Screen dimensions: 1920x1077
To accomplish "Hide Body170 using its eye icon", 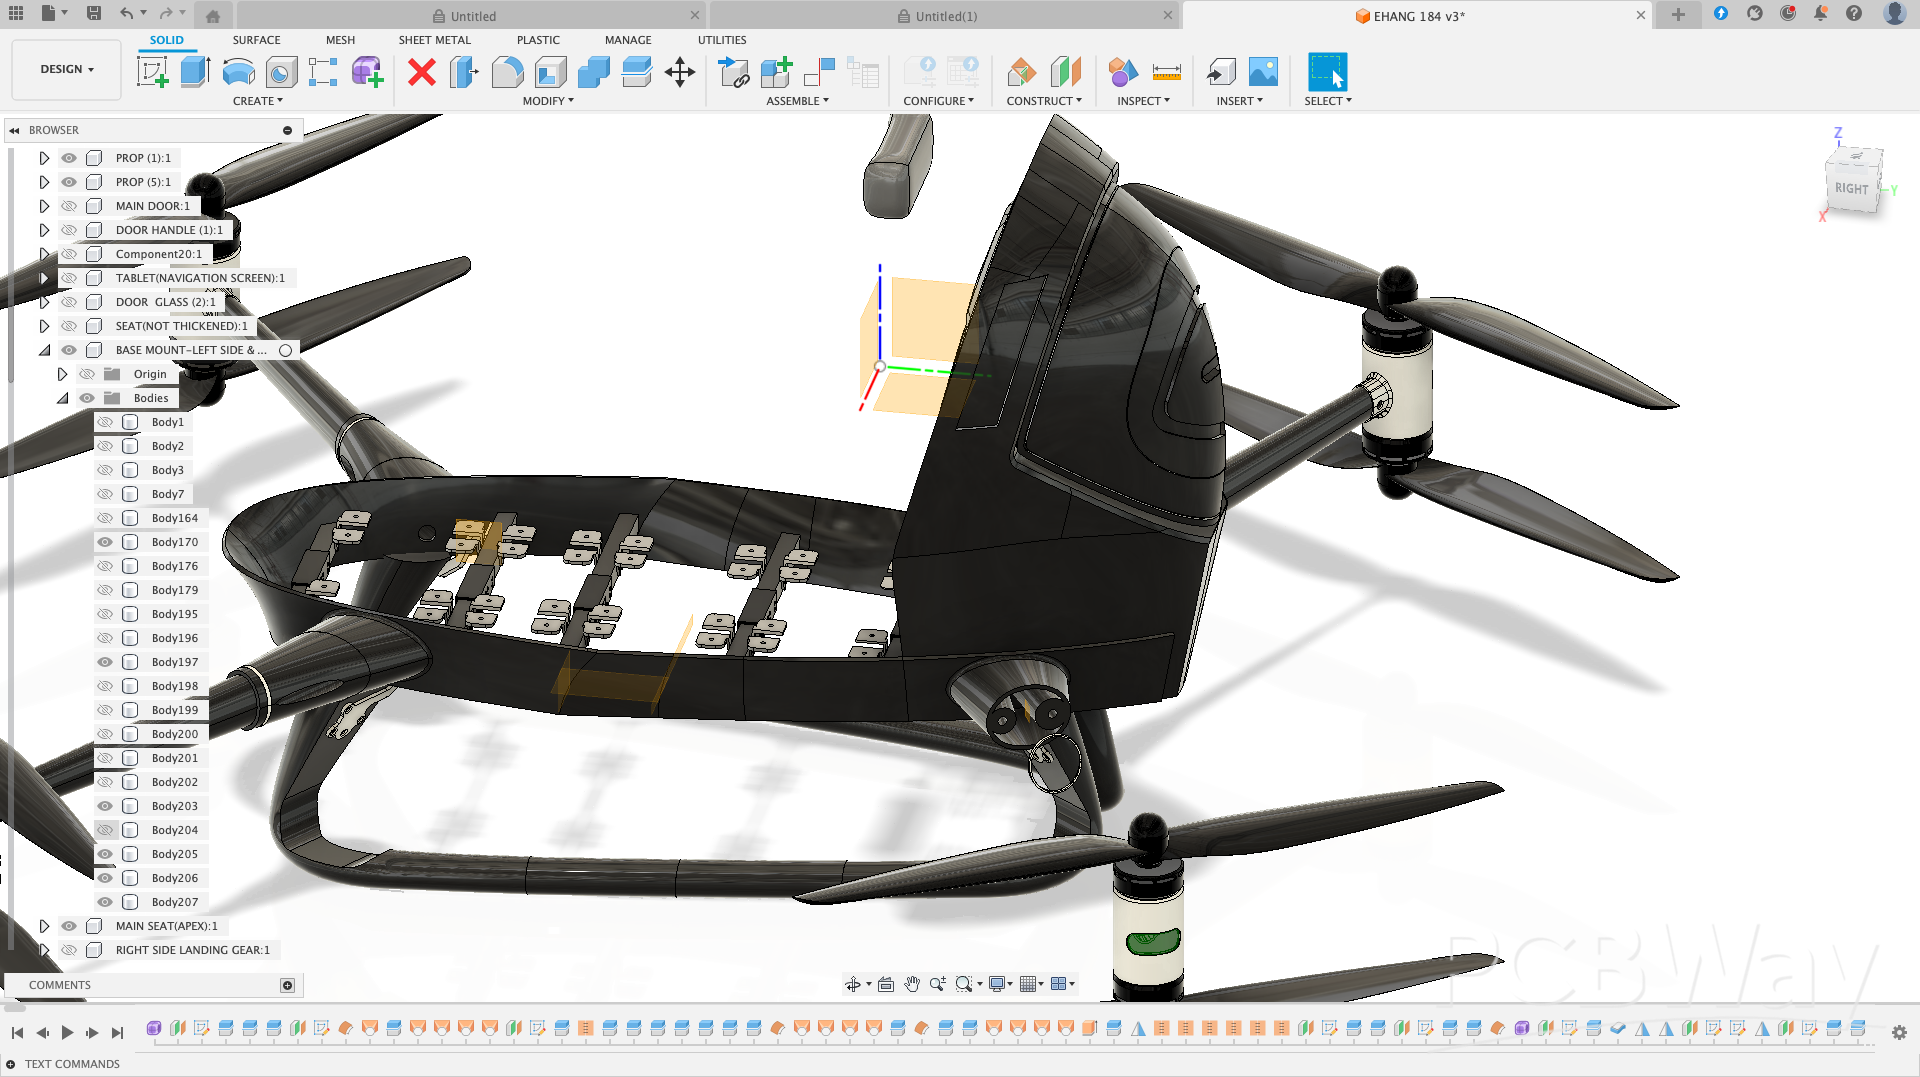I will pos(105,542).
